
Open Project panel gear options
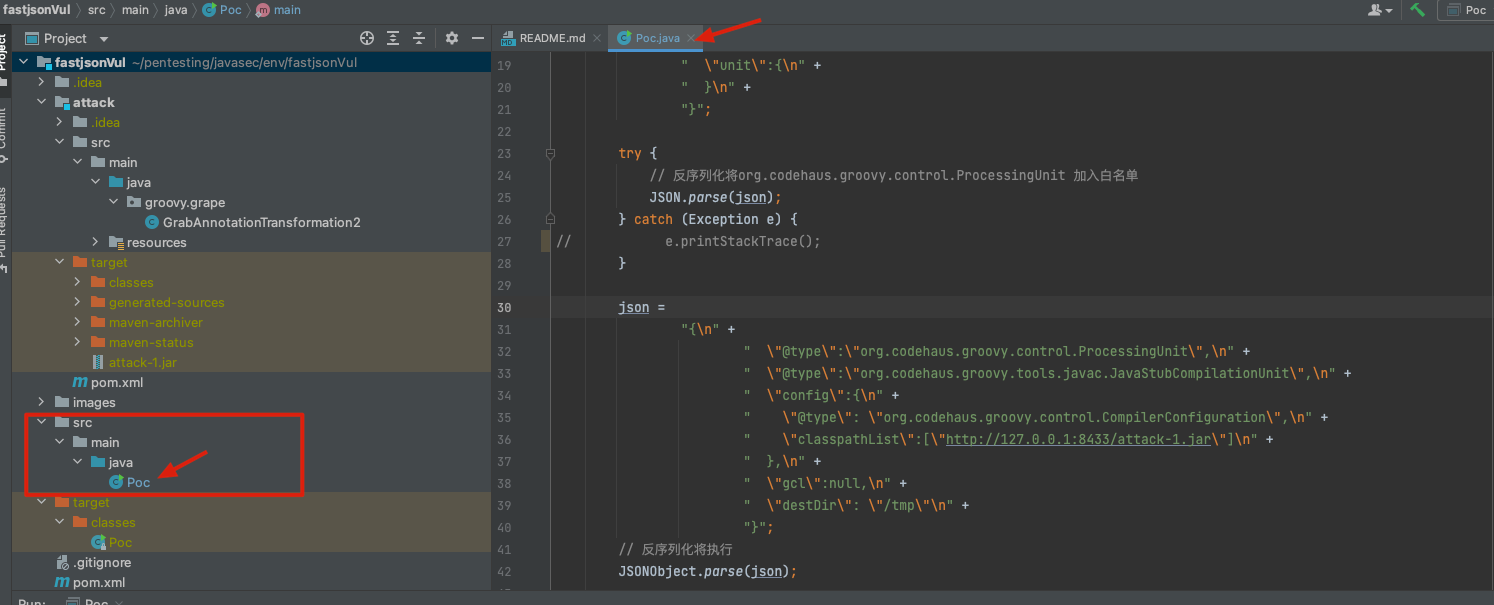[452, 38]
